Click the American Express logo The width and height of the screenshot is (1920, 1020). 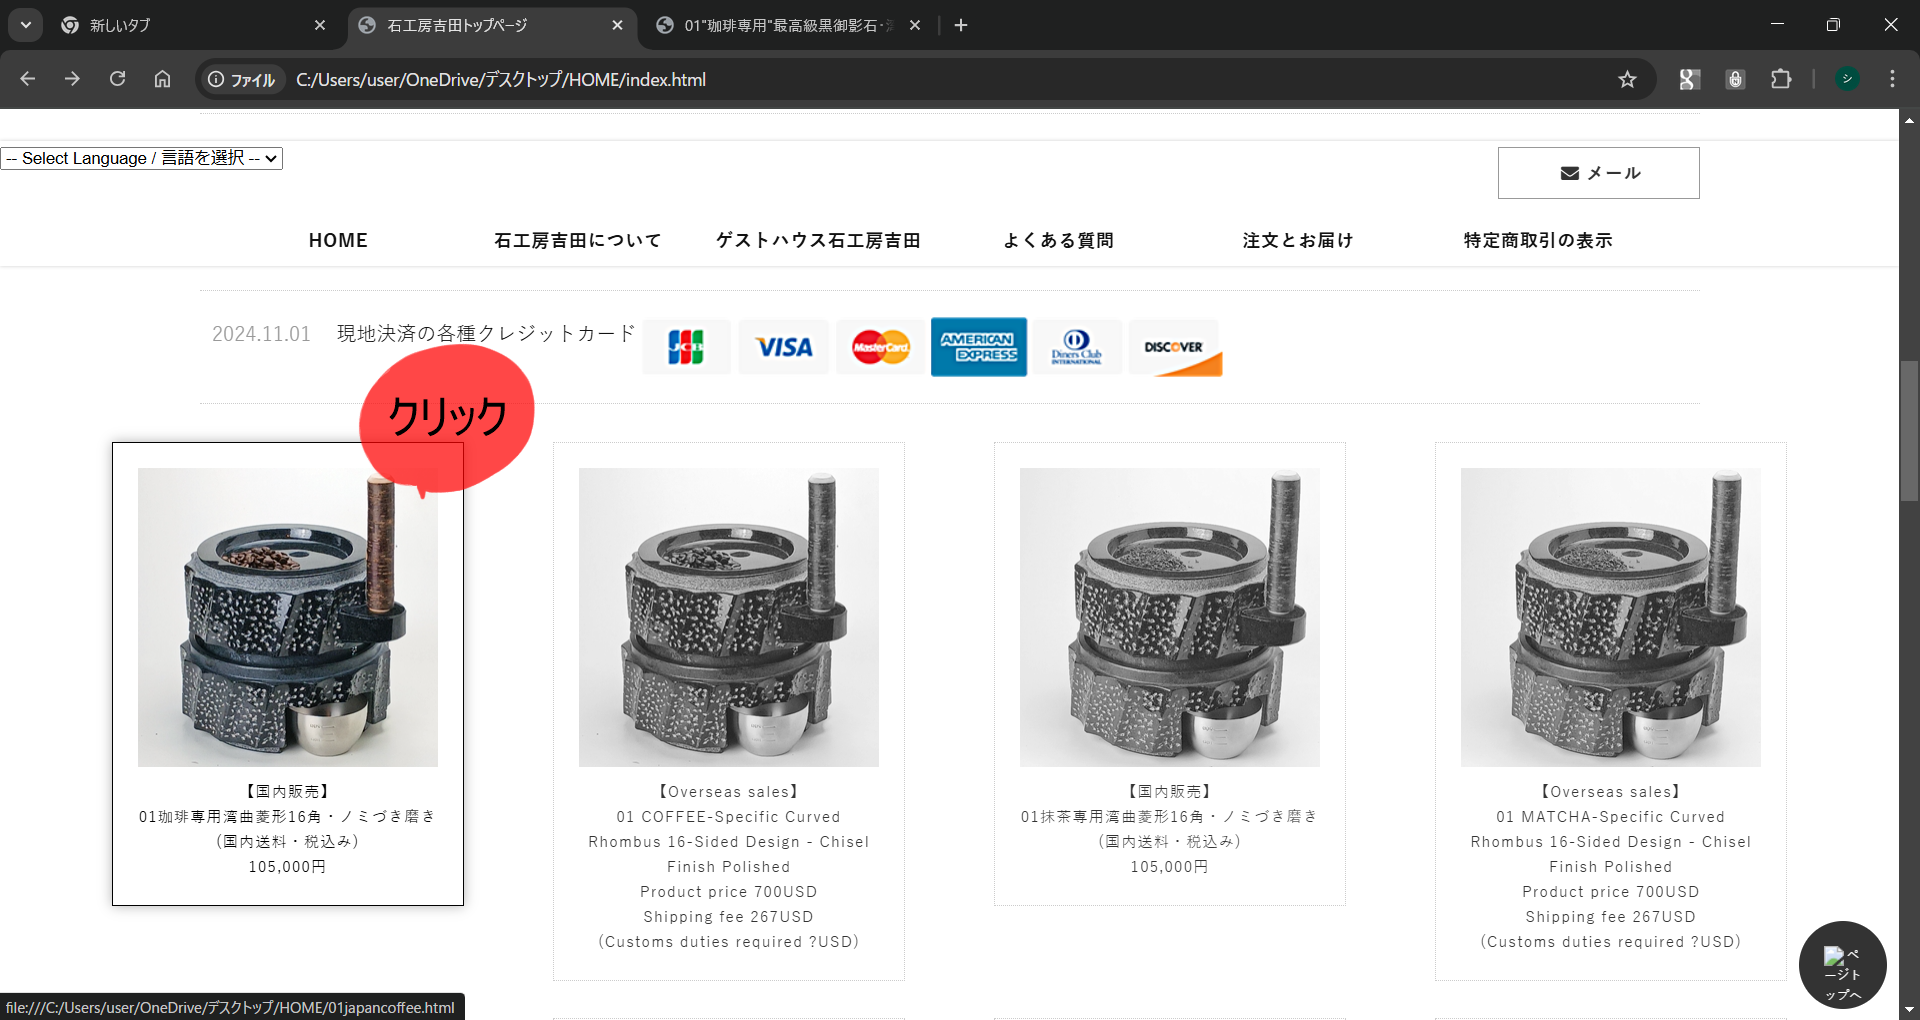coord(978,347)
